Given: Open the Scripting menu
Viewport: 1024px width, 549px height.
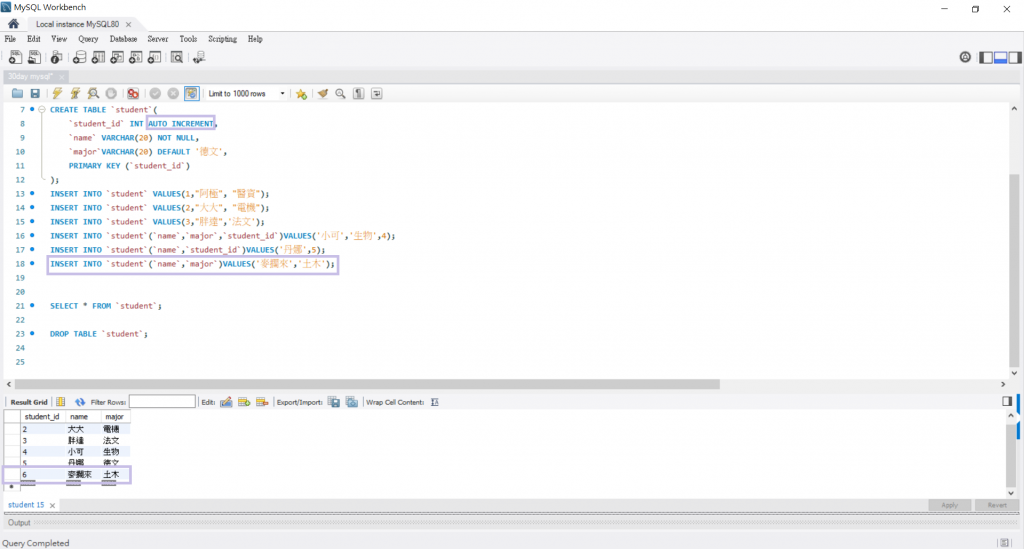Looking at the screenshot, I should (x=223, y=39).
